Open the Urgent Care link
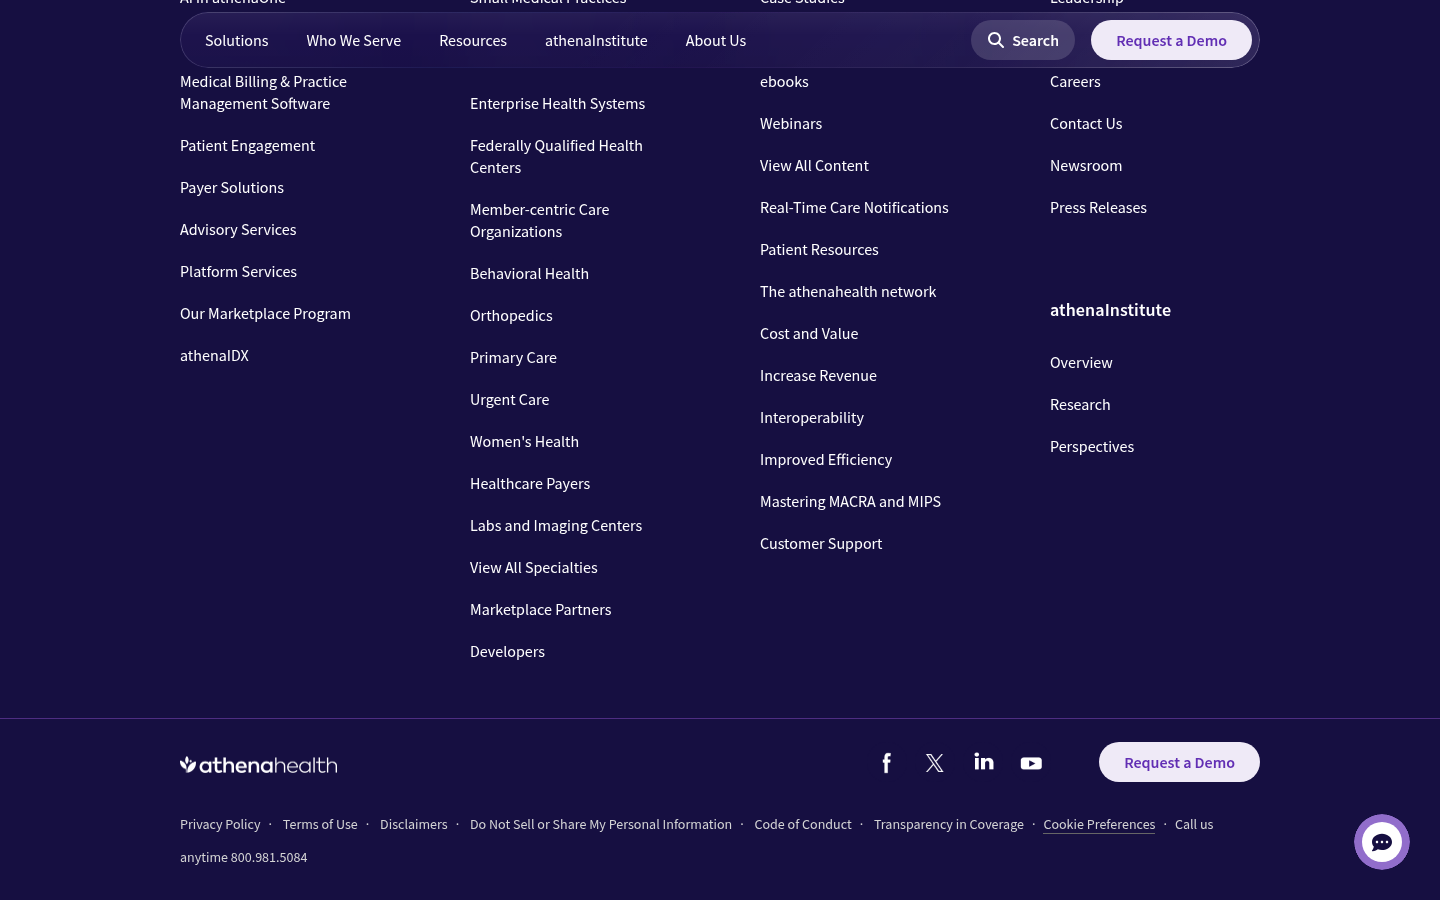The height and width of the screenshot is (900, 1440). pyautogui.click(x=509, y=399)
